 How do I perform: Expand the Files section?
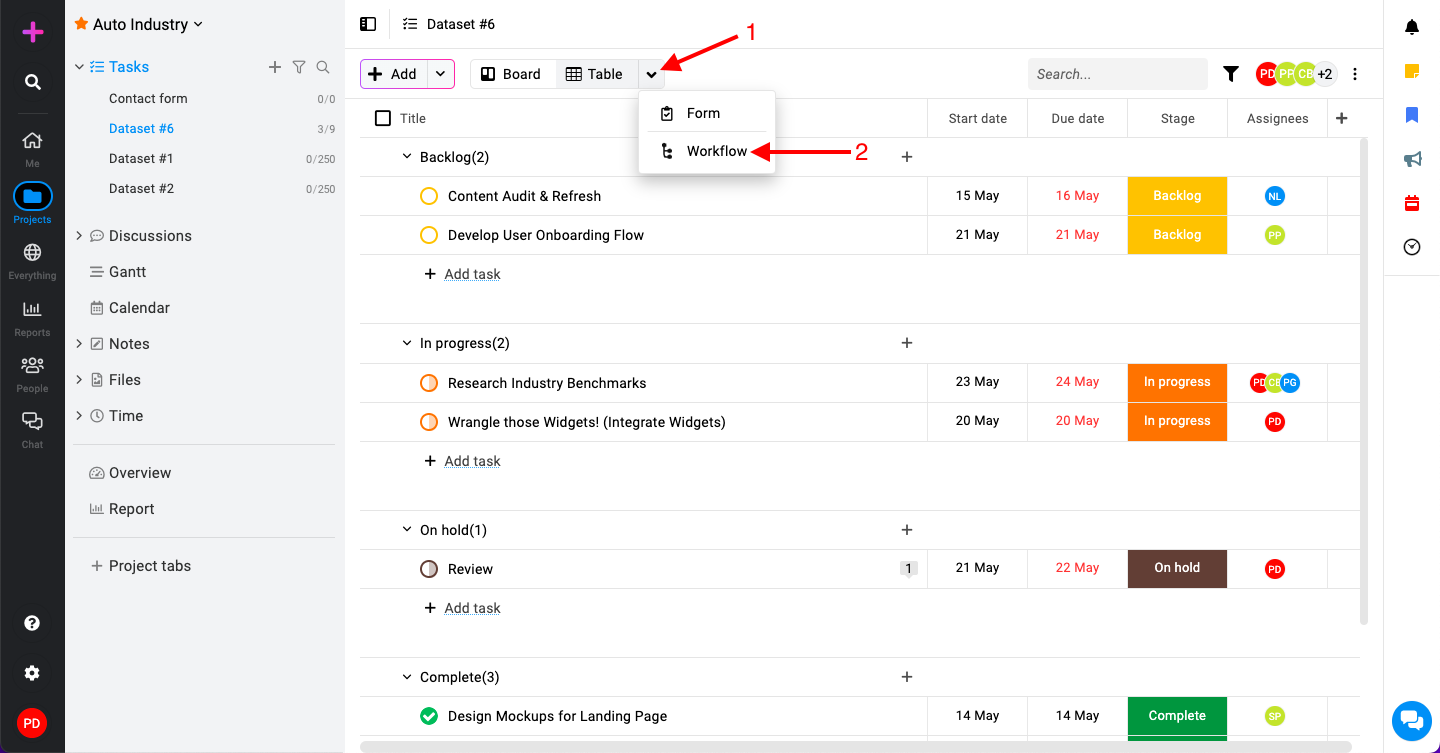[80, 380]
